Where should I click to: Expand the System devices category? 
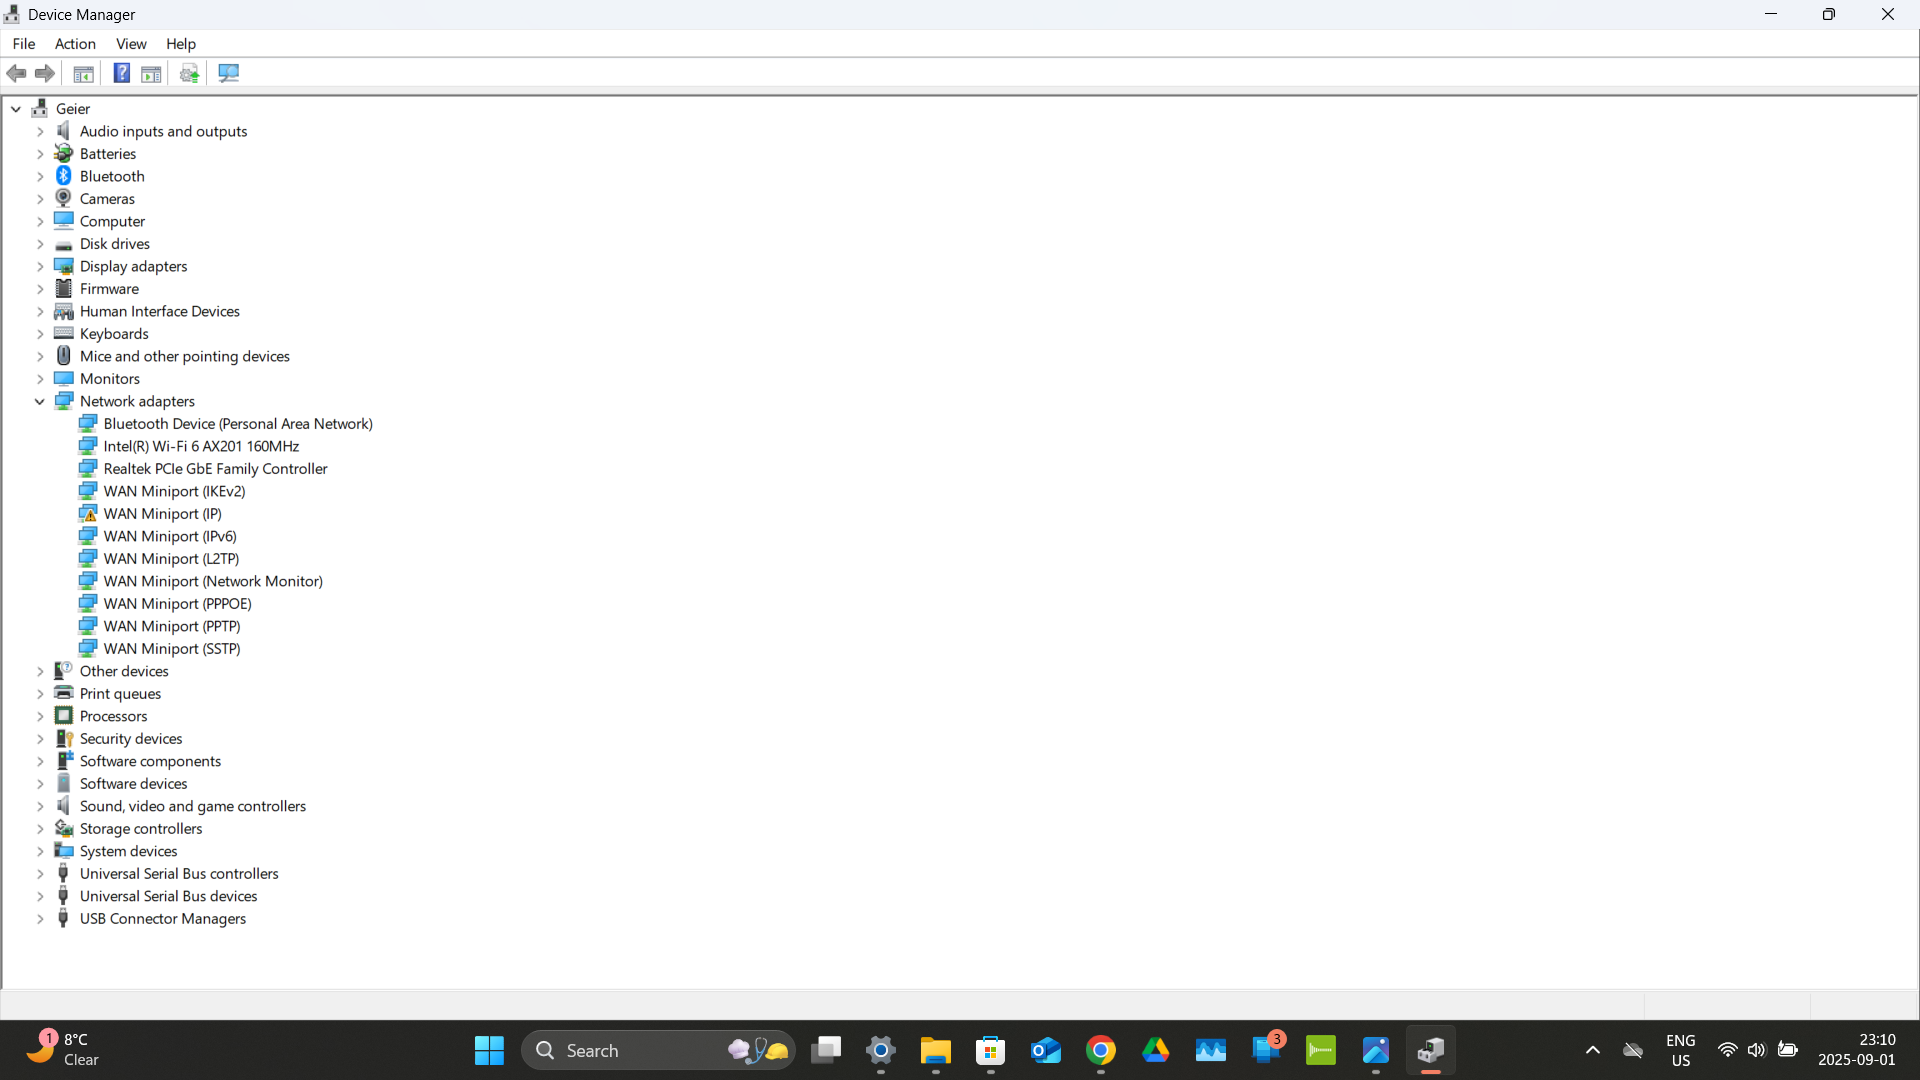(x=40, y=851)
